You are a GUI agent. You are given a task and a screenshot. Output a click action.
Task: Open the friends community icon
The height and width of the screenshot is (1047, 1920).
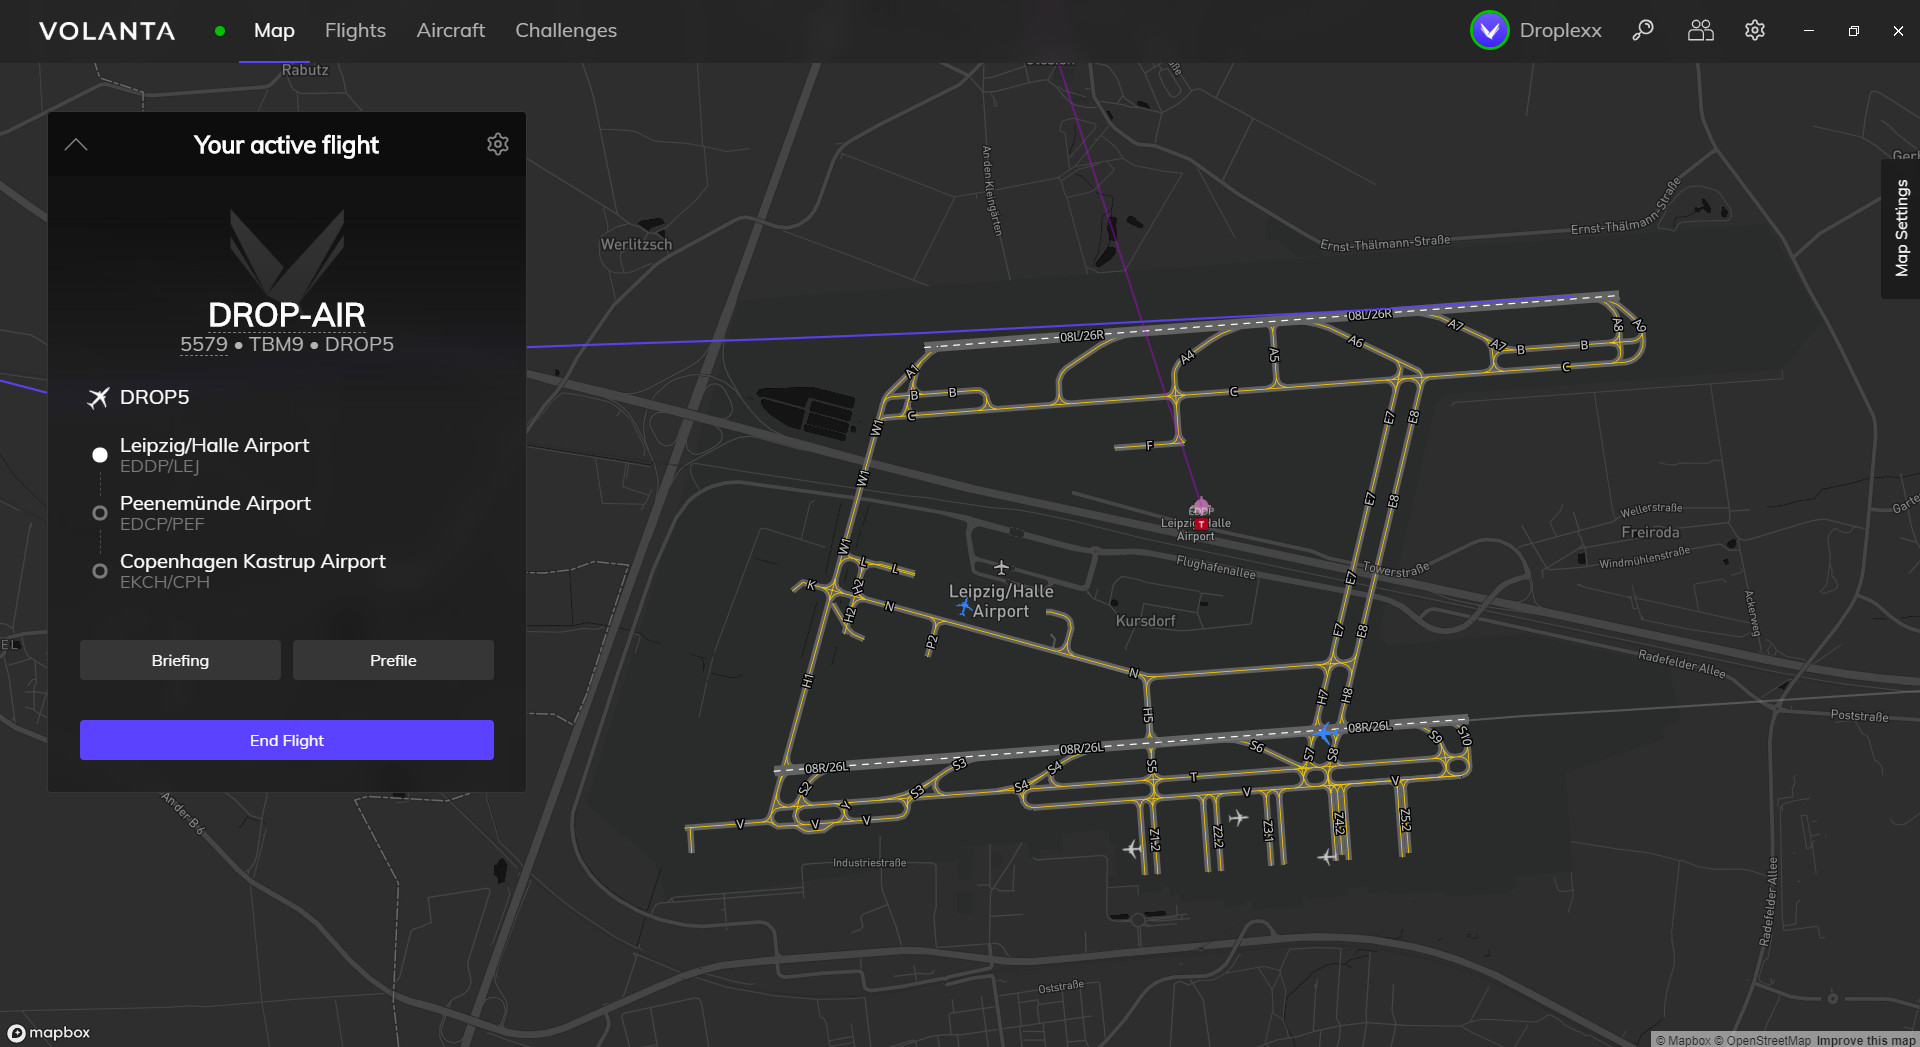[x=1700, y=30]
